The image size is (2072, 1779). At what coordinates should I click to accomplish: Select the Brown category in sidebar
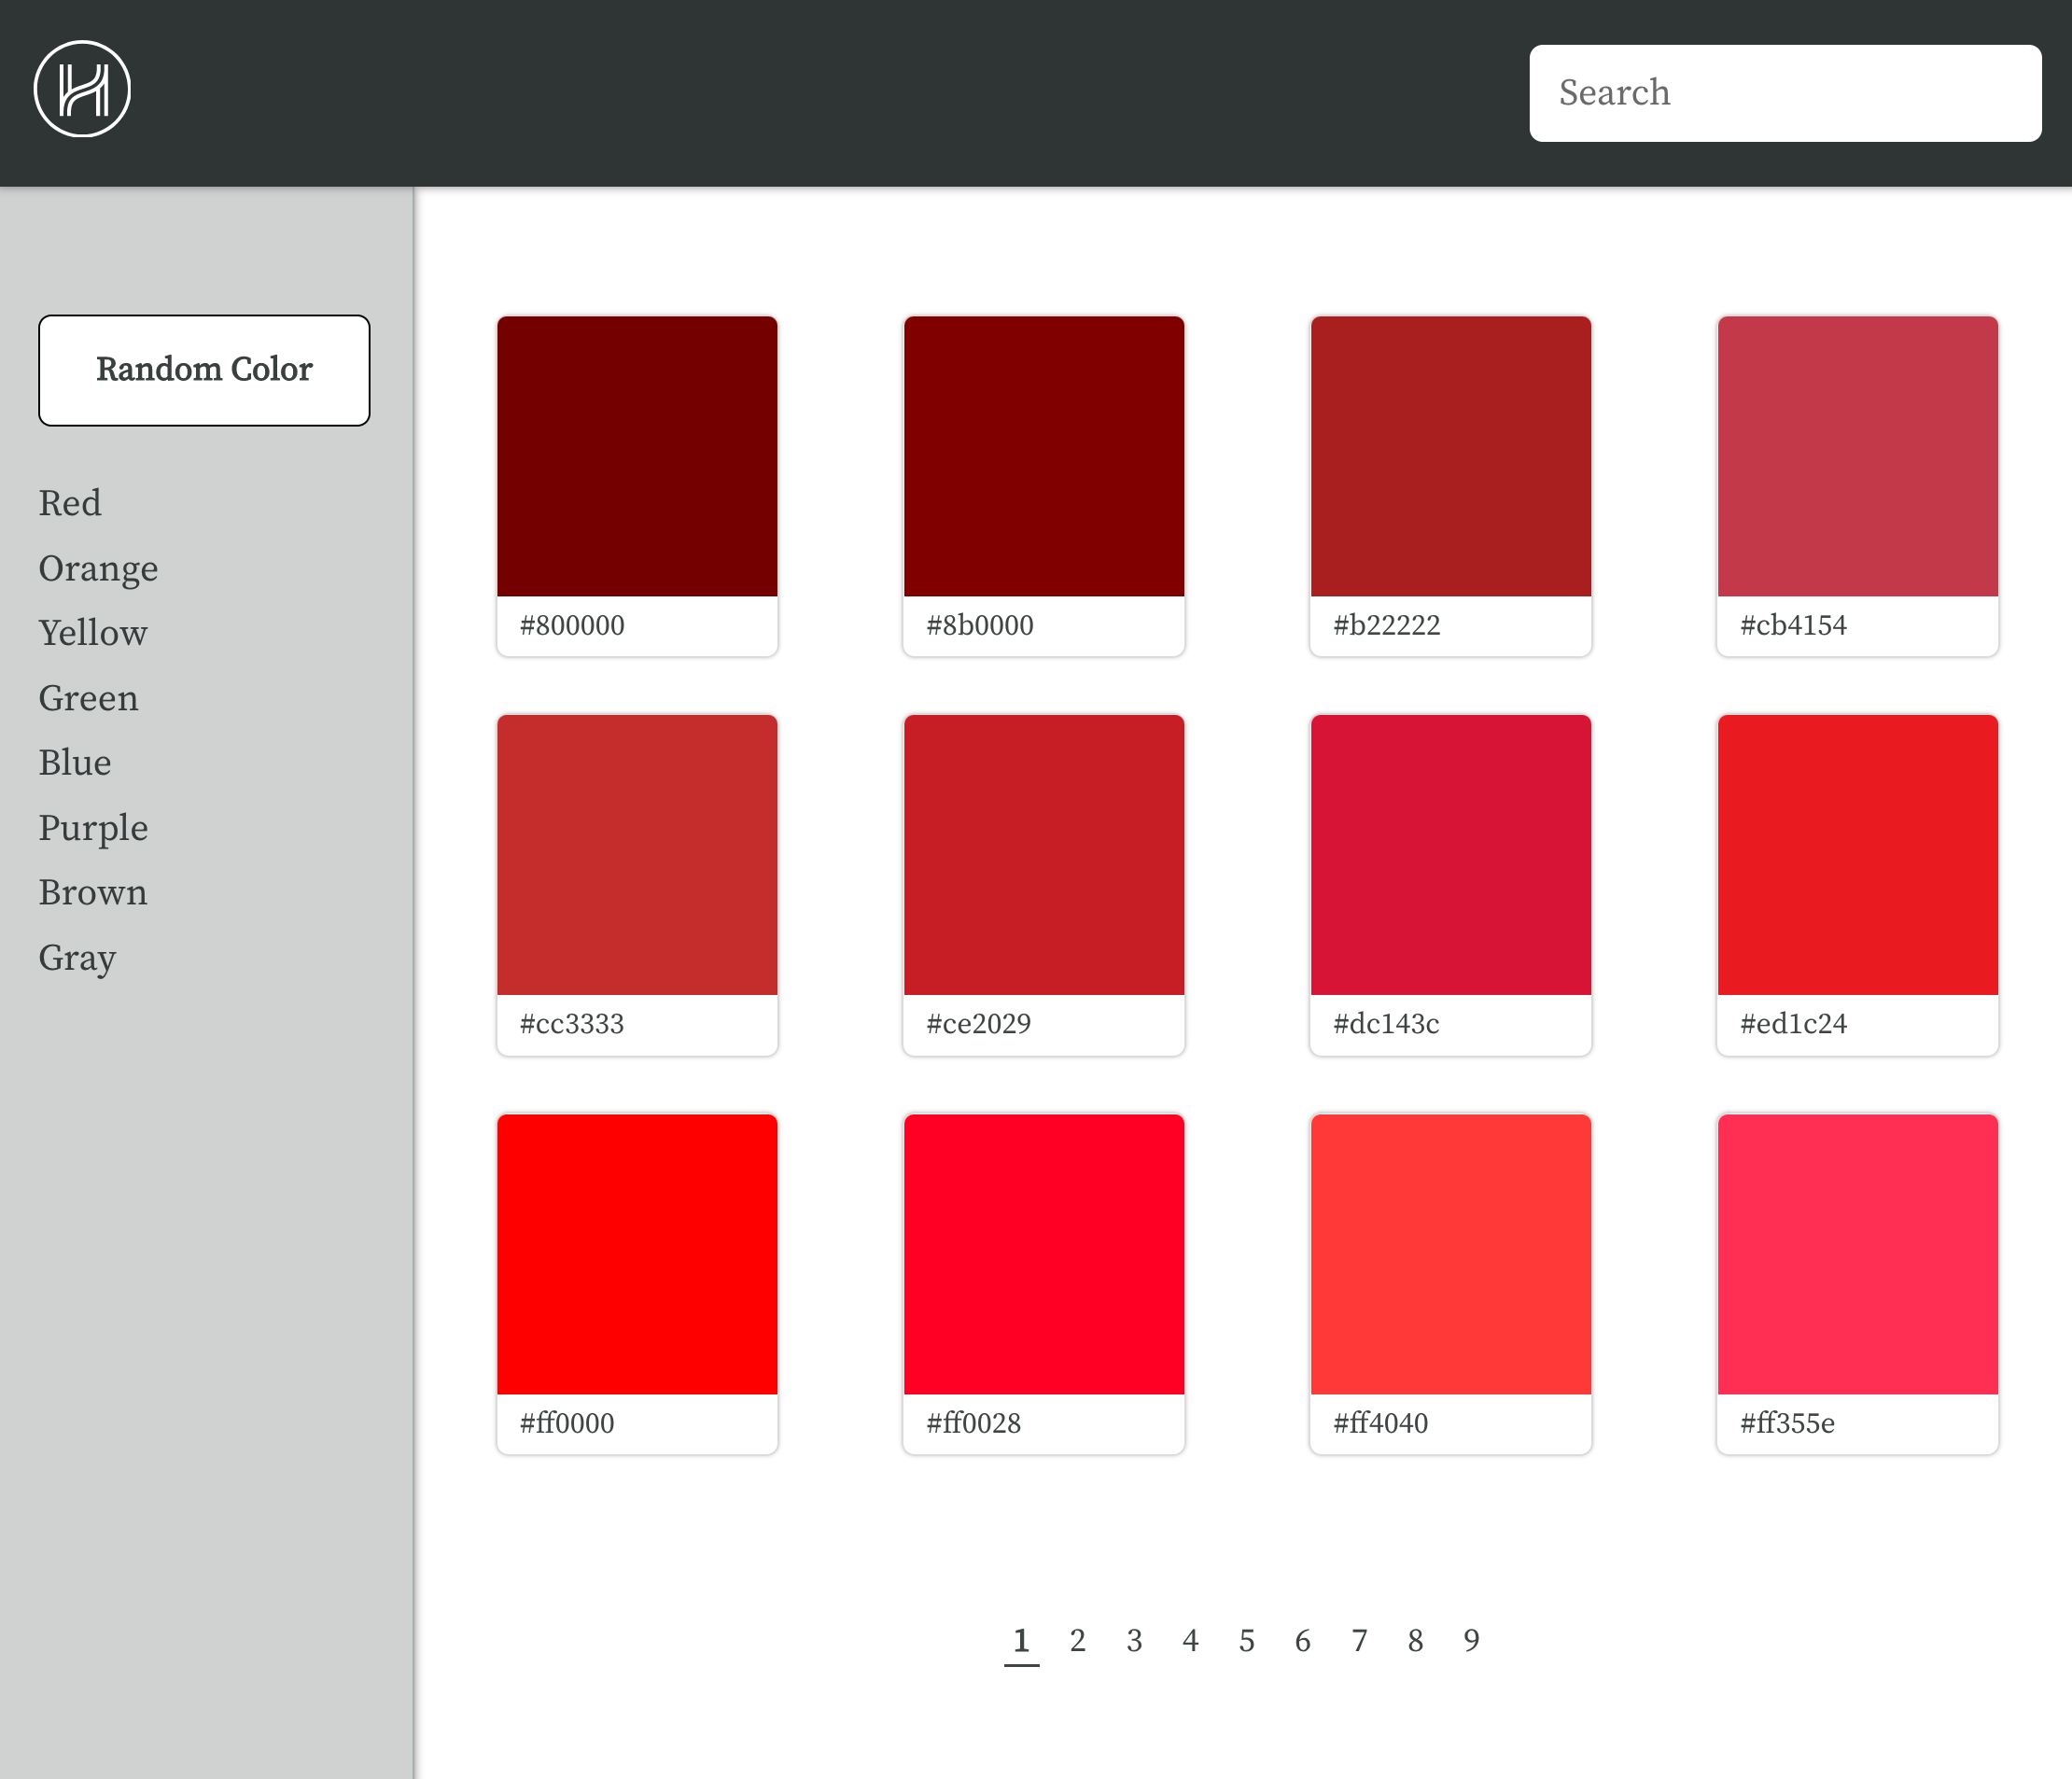tap(93, 893)
